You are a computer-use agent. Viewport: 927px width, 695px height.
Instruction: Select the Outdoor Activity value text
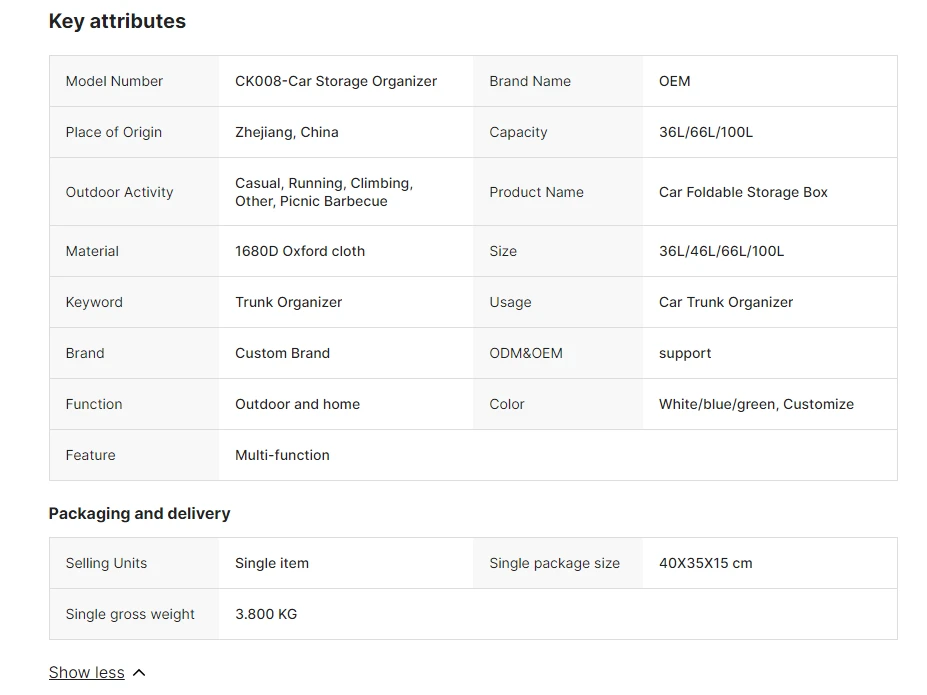pyautogui.click(x=324, y=192)
